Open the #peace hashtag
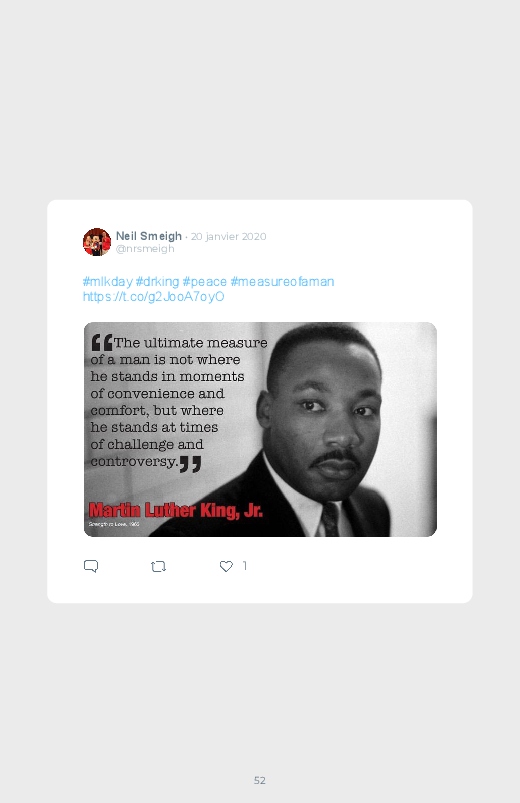The width and height of the screenshot is (520, 803). [x=204, y=282]
